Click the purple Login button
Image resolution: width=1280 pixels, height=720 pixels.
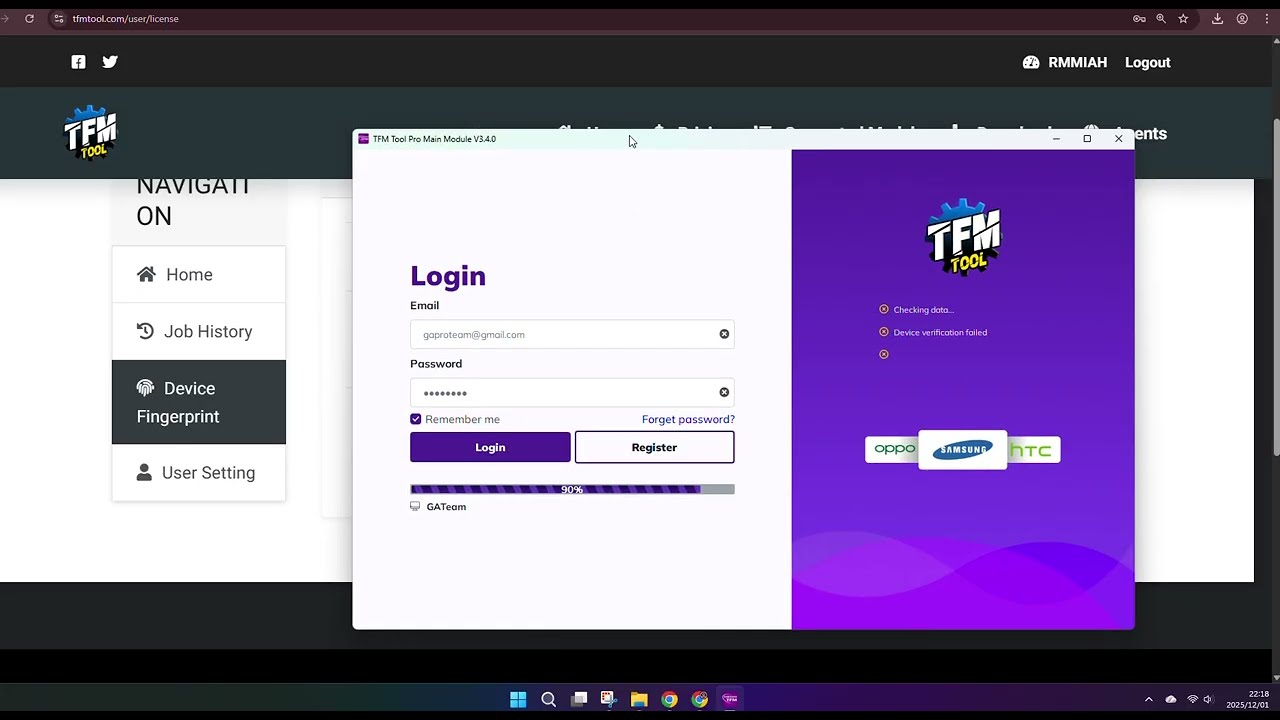(490, 447)
